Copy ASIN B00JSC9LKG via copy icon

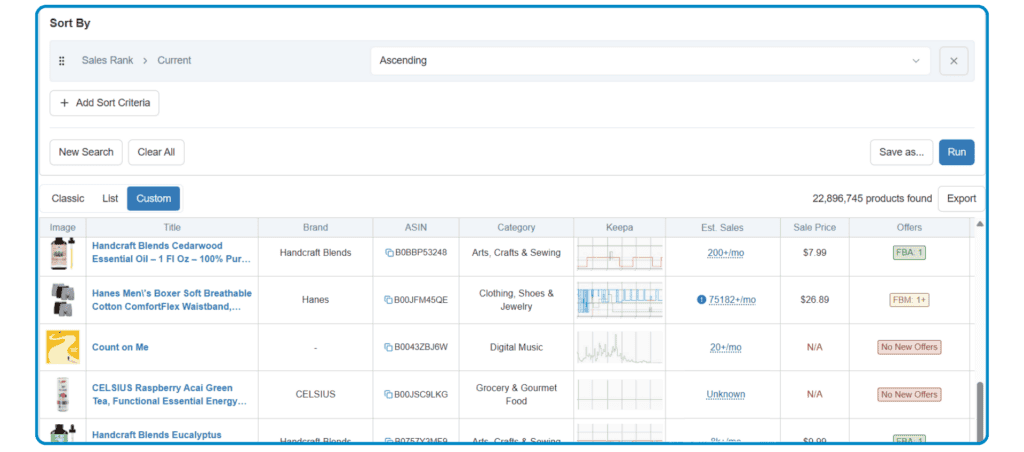coord(389,395)
